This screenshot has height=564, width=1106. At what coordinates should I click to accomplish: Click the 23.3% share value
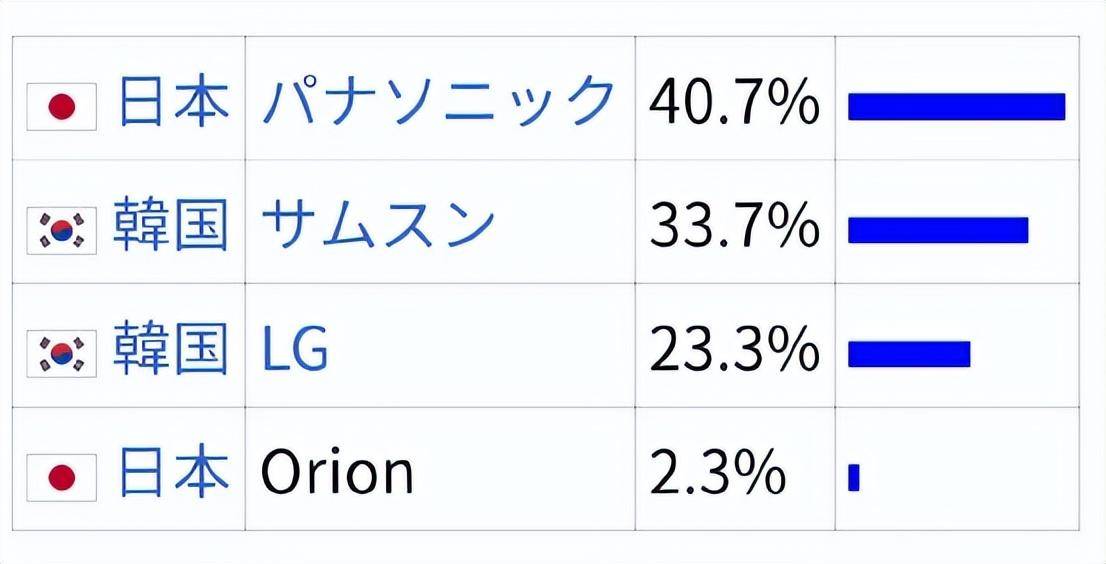tap(734, 350)
